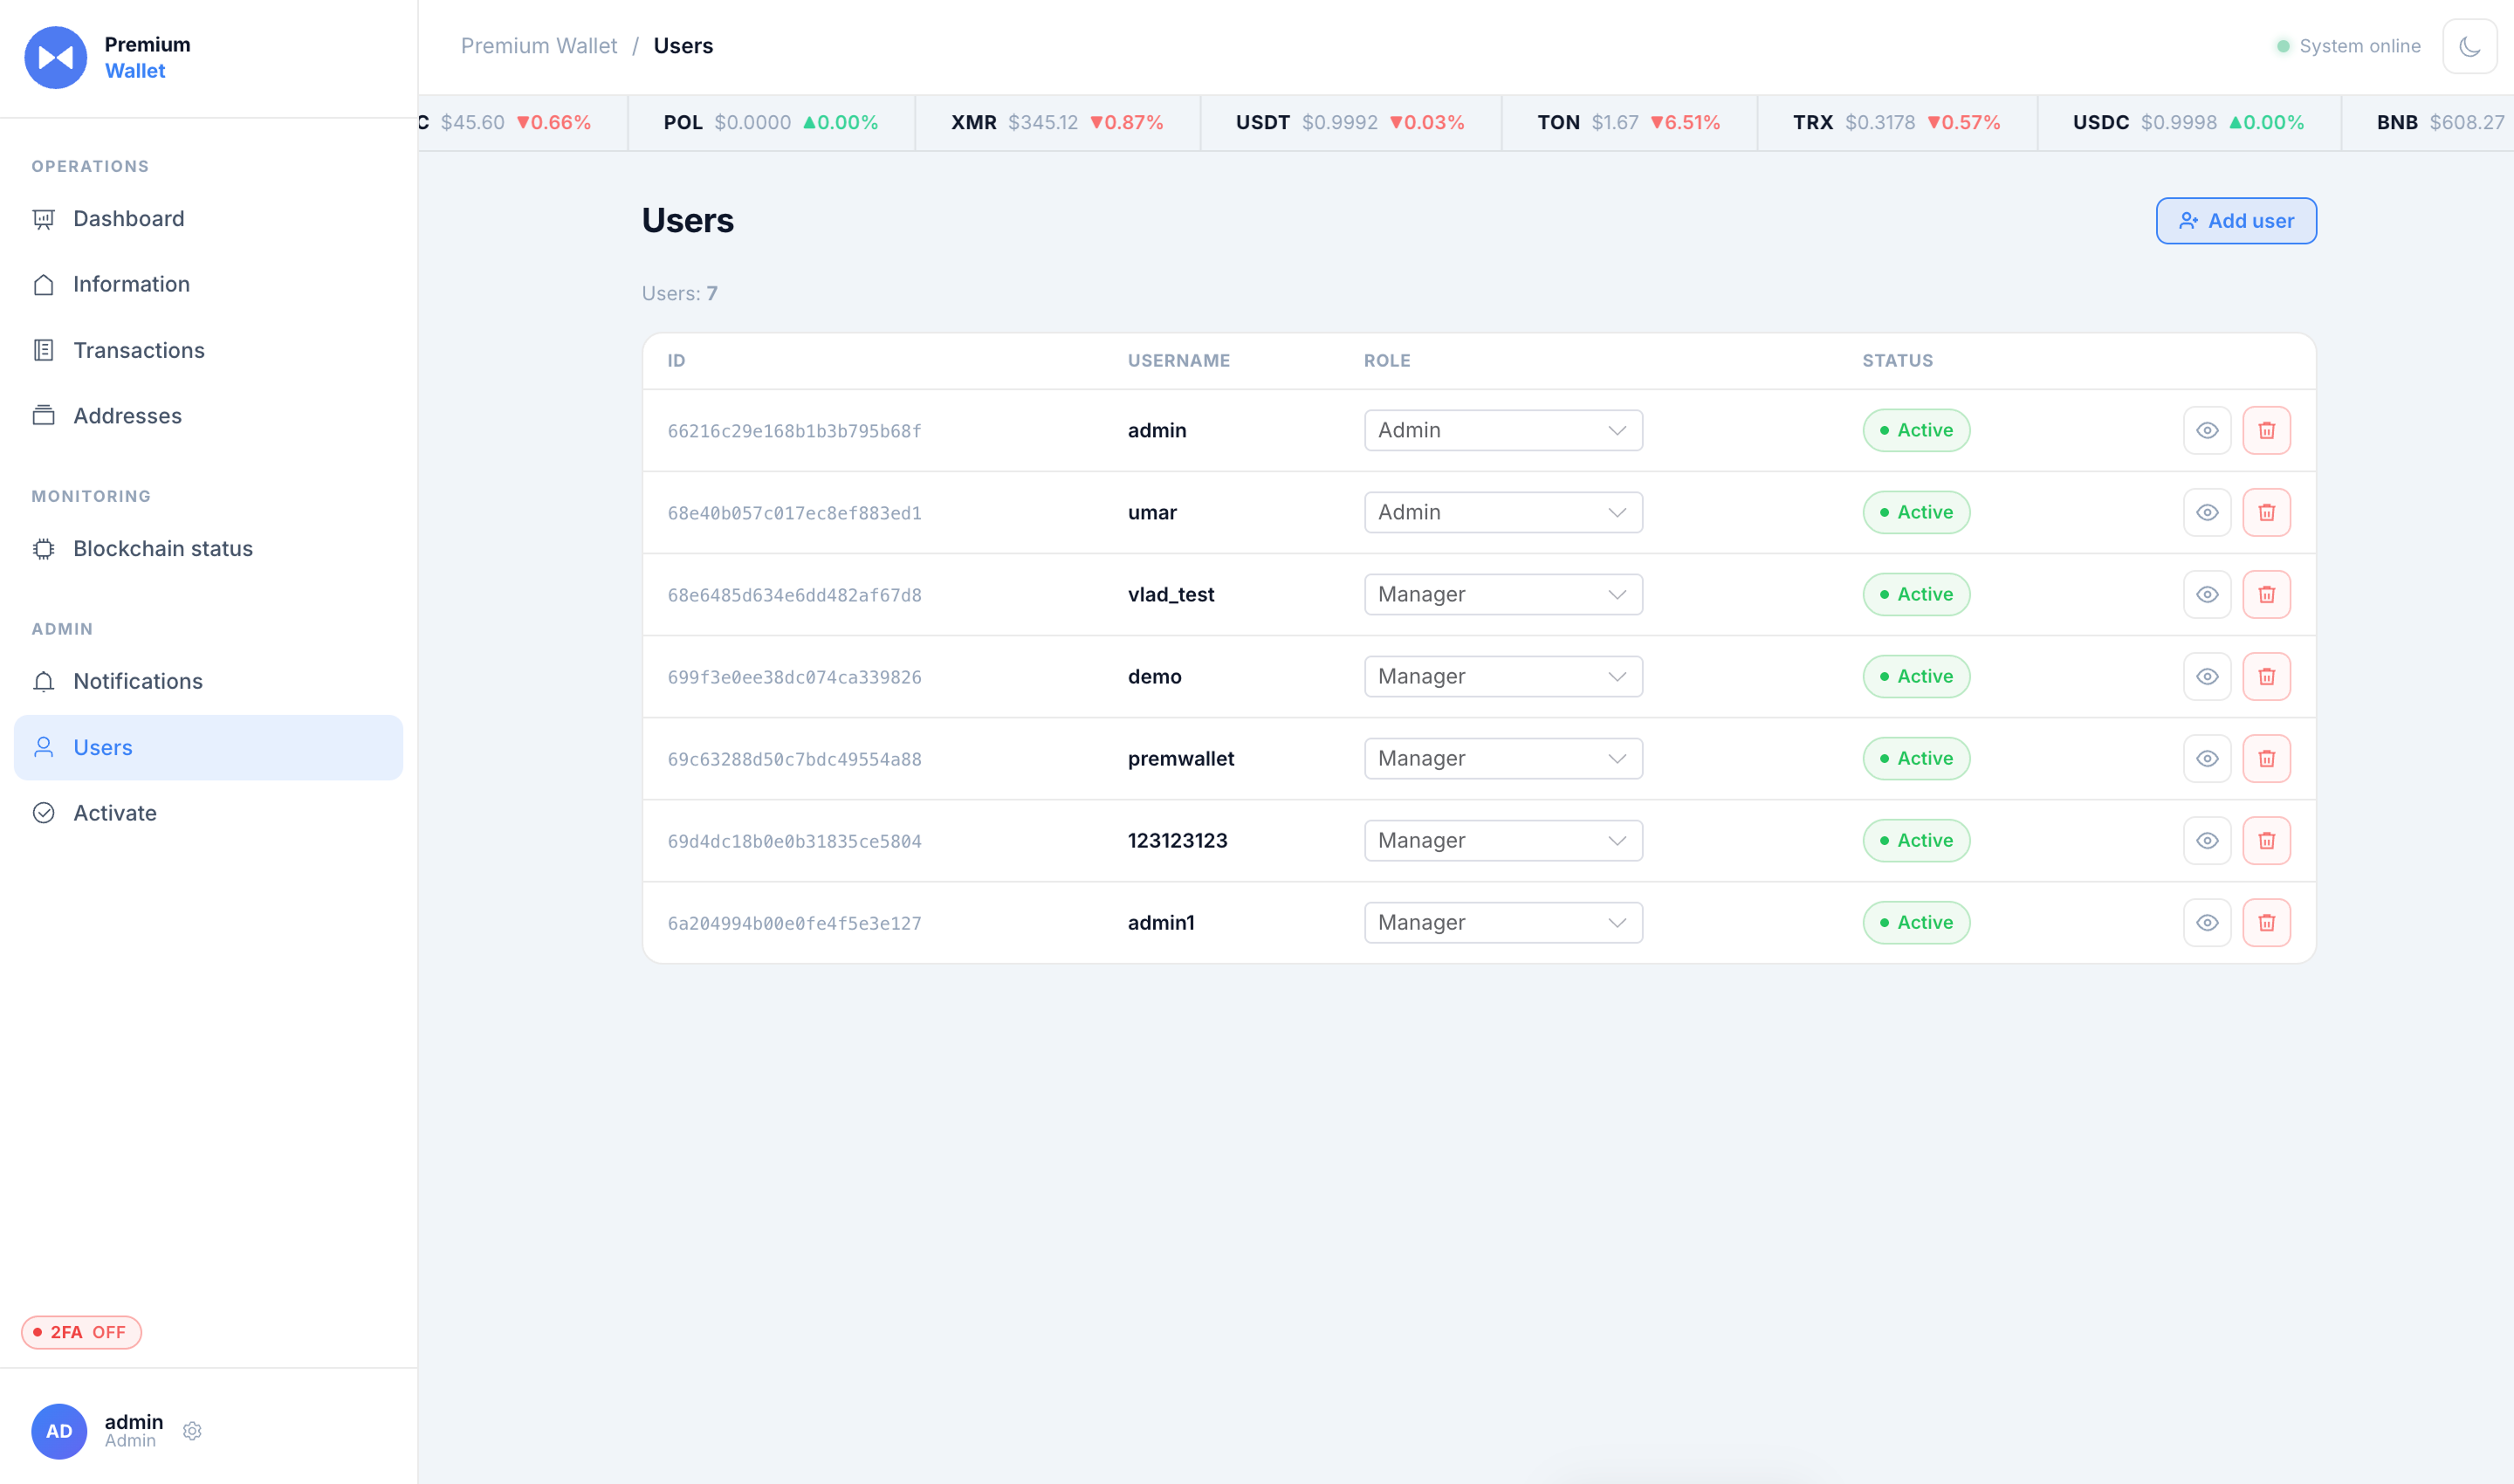
Task: Select the Users label in the sidebar
Action: click(x=103, y=747)
